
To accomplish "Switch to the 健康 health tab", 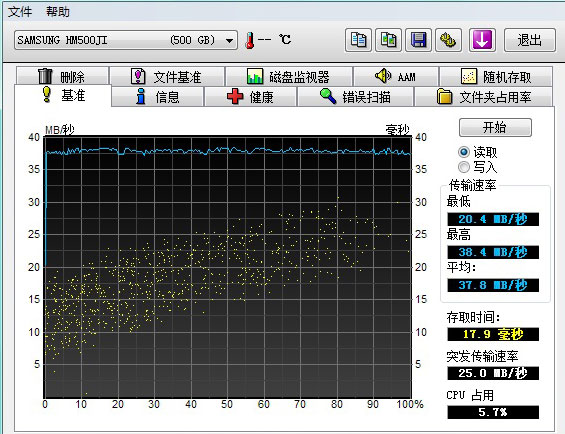I will coord(250,97).
